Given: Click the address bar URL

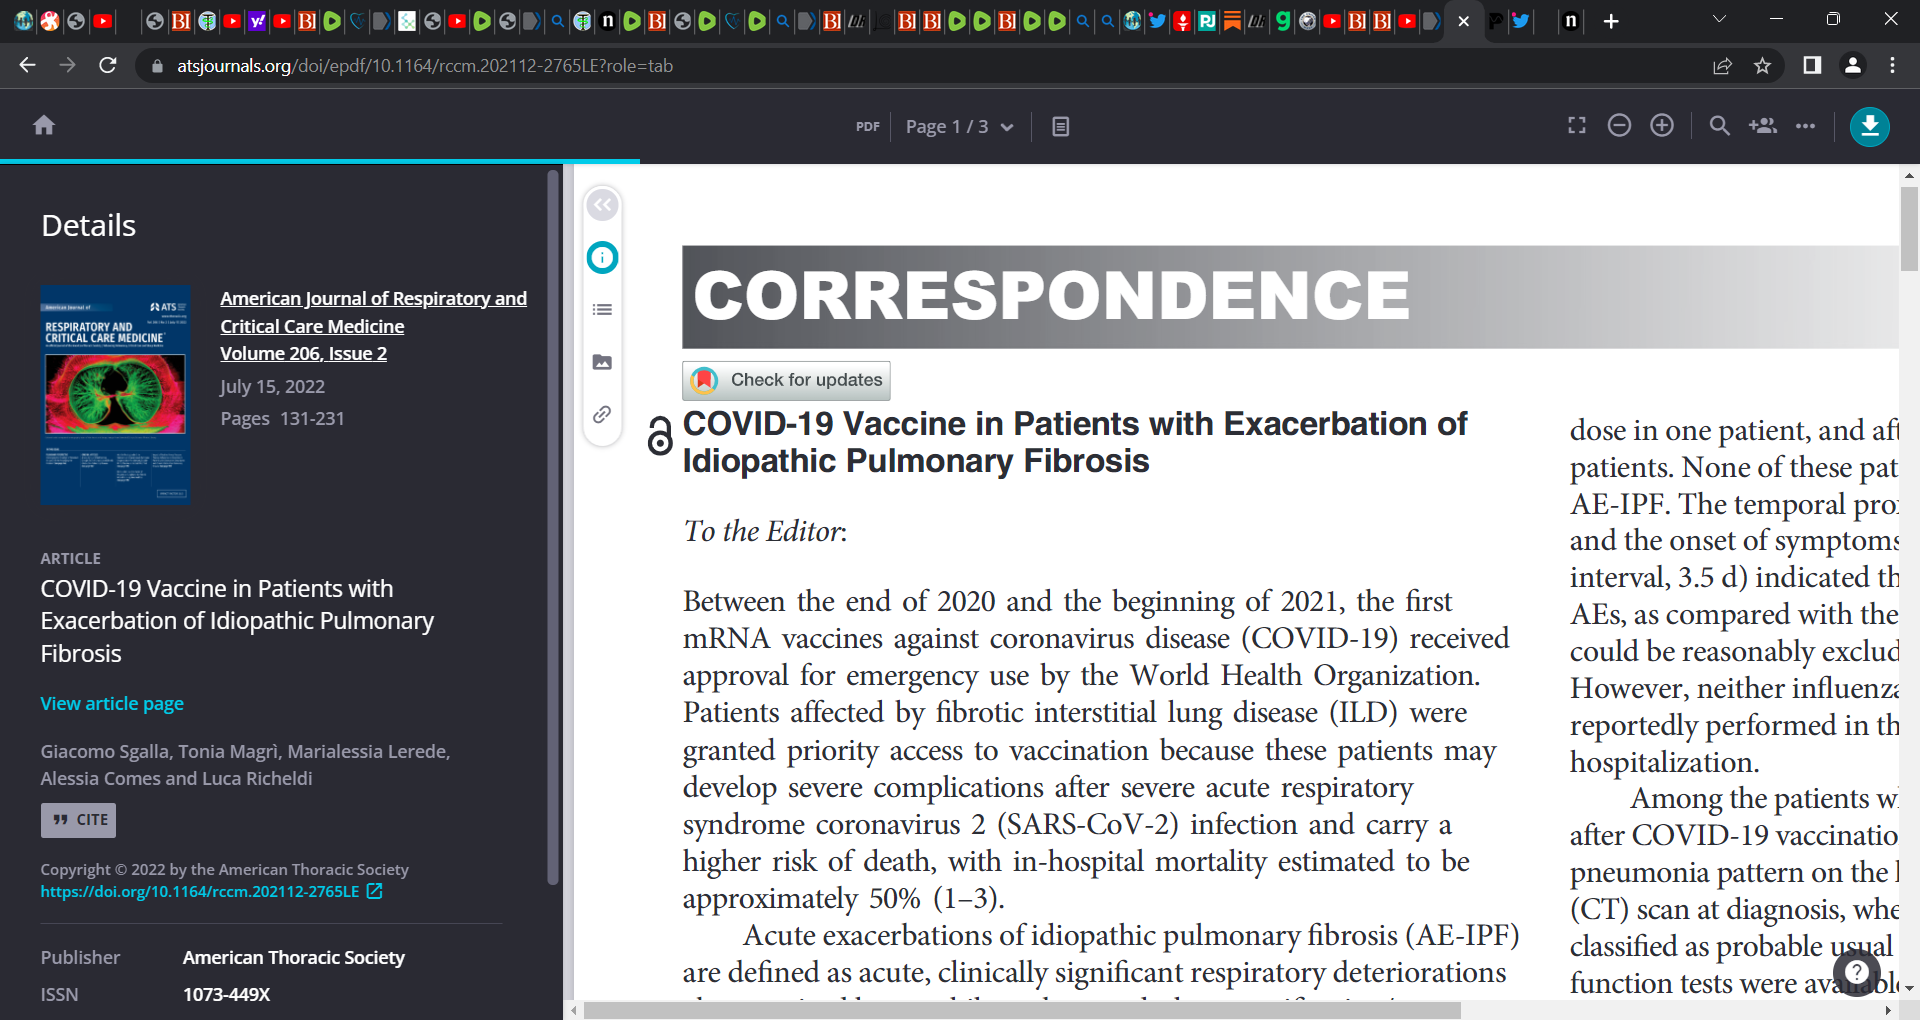Looking at the screenshot, I should click(425, 66).
